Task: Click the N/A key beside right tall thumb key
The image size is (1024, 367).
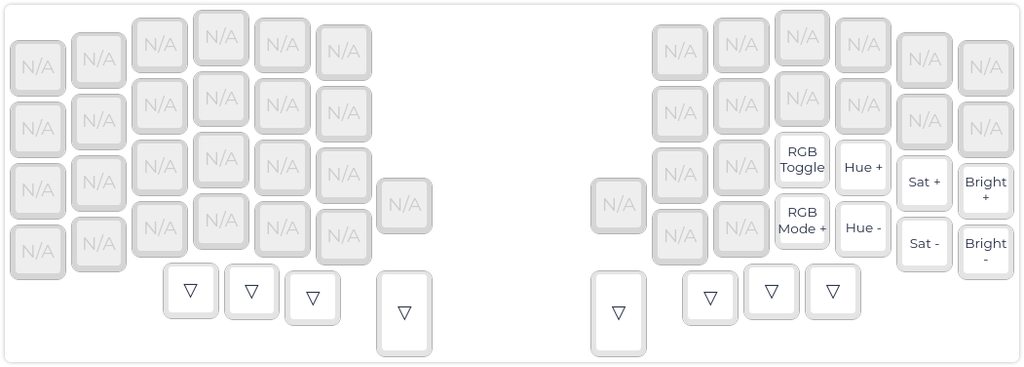Action: click(x=618, y=205)
